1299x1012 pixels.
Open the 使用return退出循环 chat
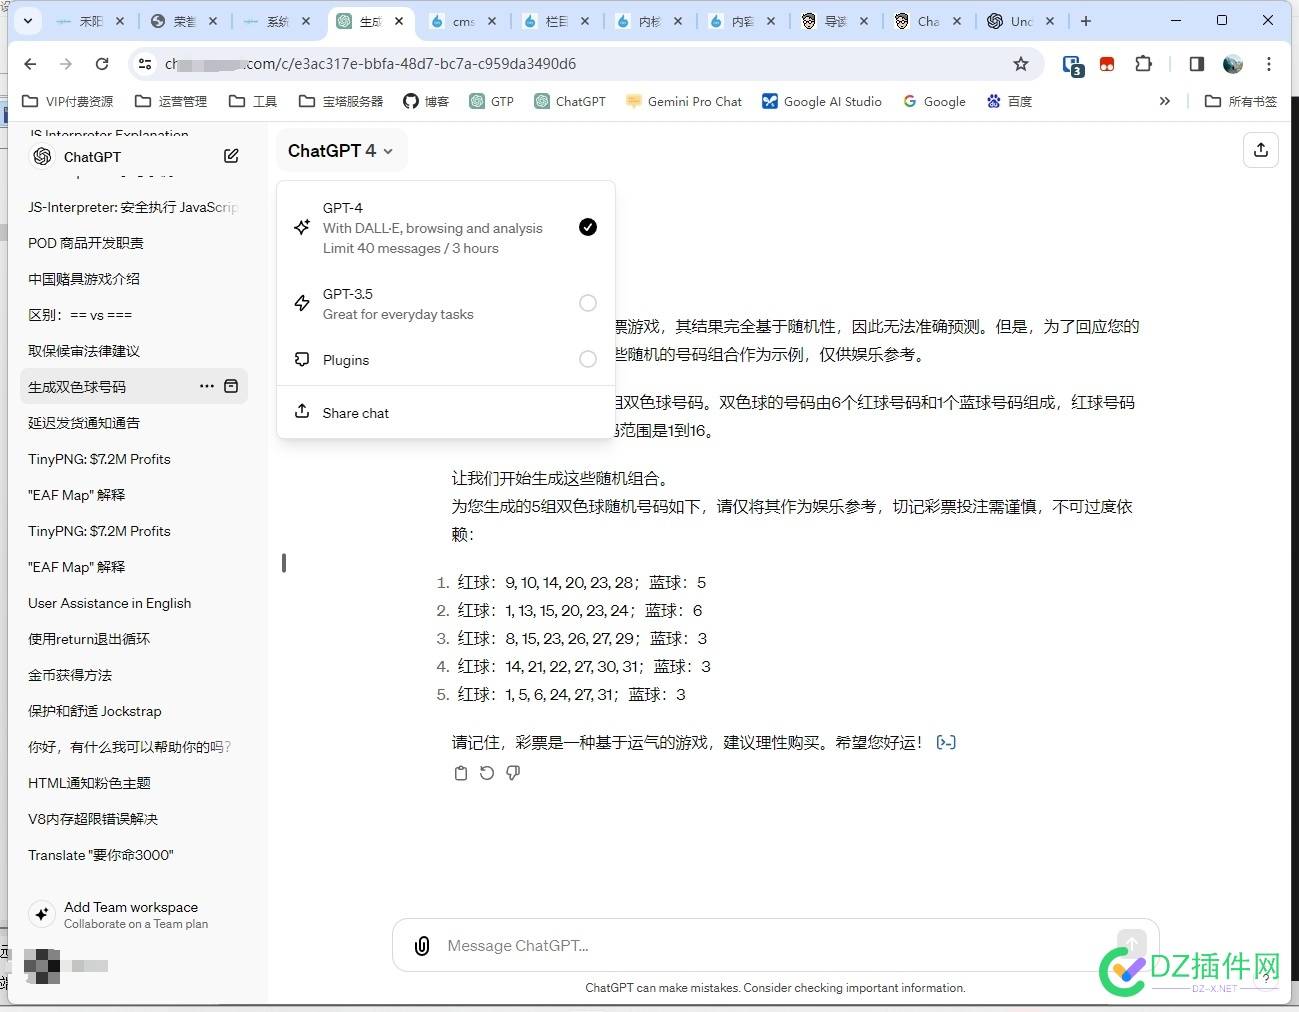134,639
